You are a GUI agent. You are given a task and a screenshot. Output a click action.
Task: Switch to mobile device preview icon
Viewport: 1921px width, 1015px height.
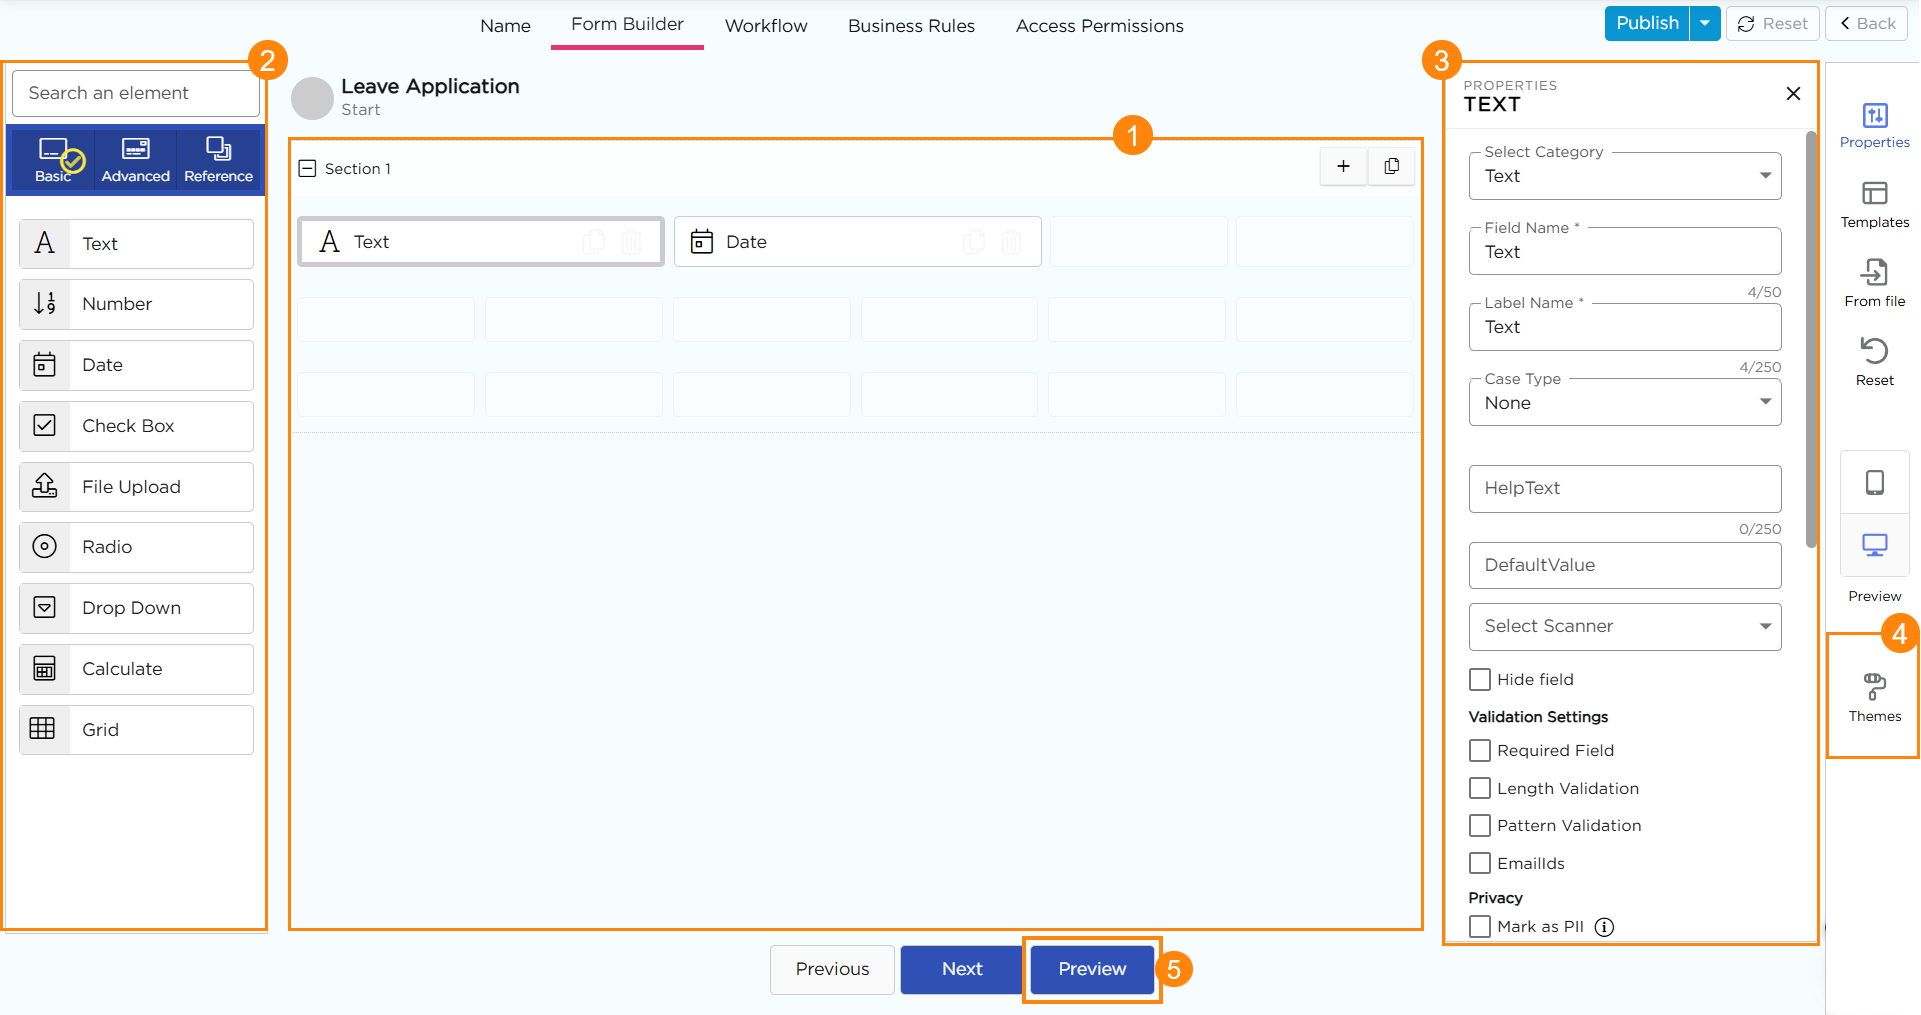1874,483
